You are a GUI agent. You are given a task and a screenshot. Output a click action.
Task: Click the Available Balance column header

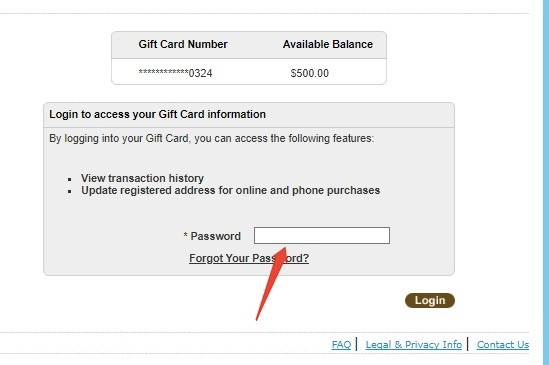point(328,44)
